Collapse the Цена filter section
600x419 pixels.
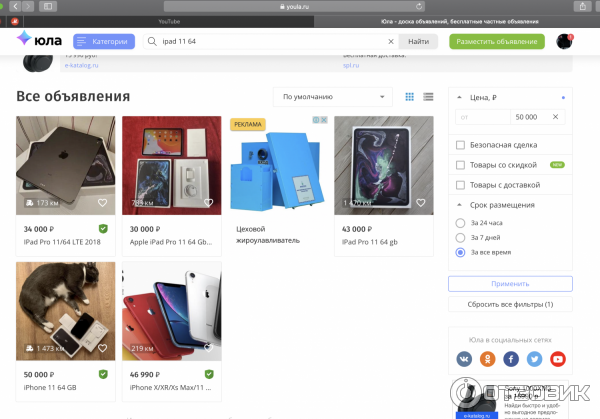tap(458, 97)
